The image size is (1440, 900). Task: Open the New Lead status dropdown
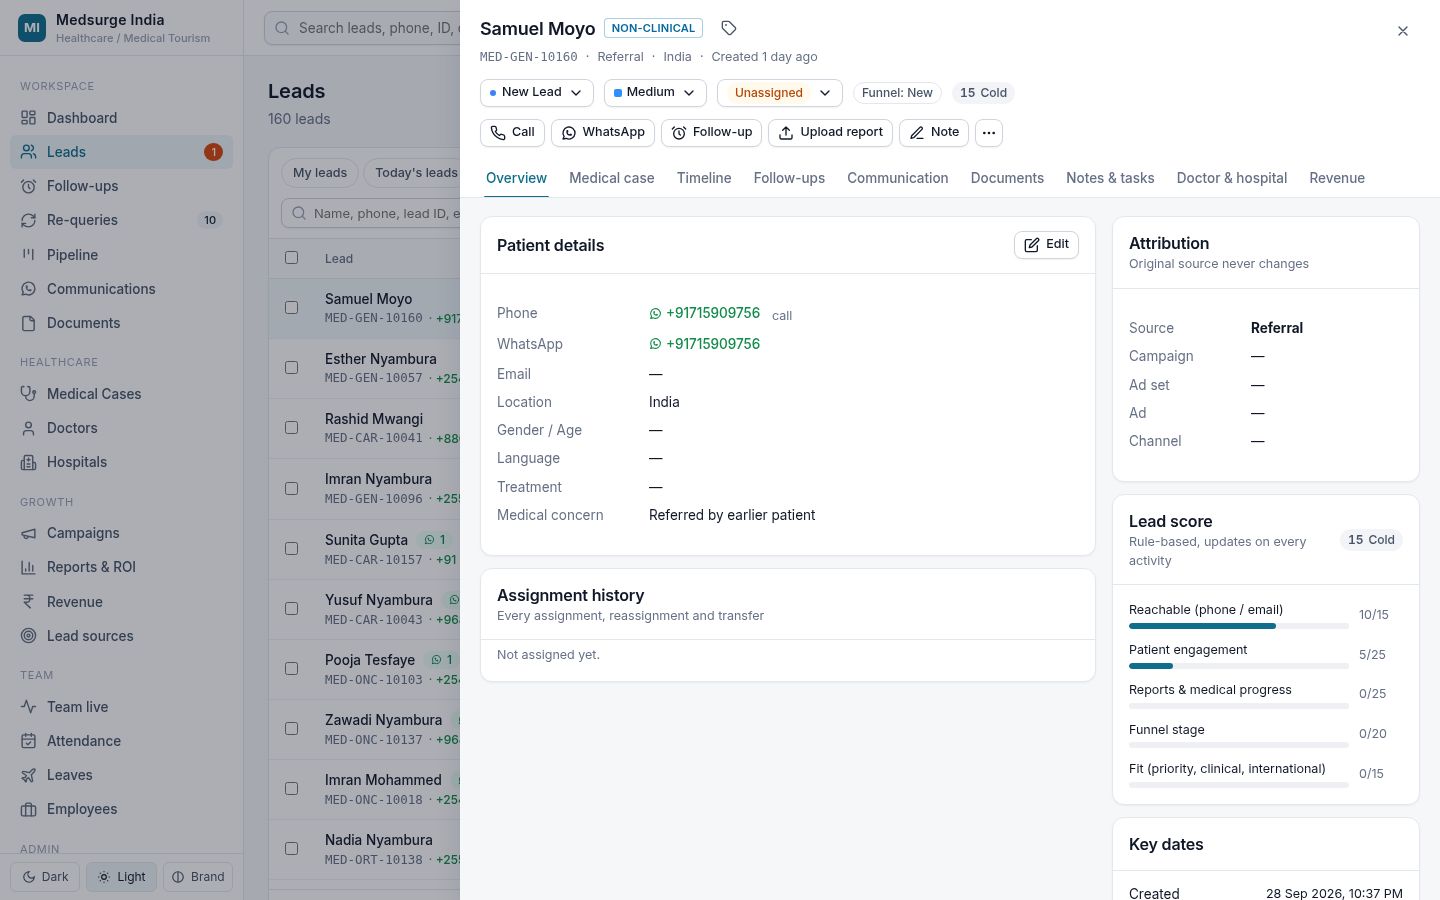click(x=537, y=93)
